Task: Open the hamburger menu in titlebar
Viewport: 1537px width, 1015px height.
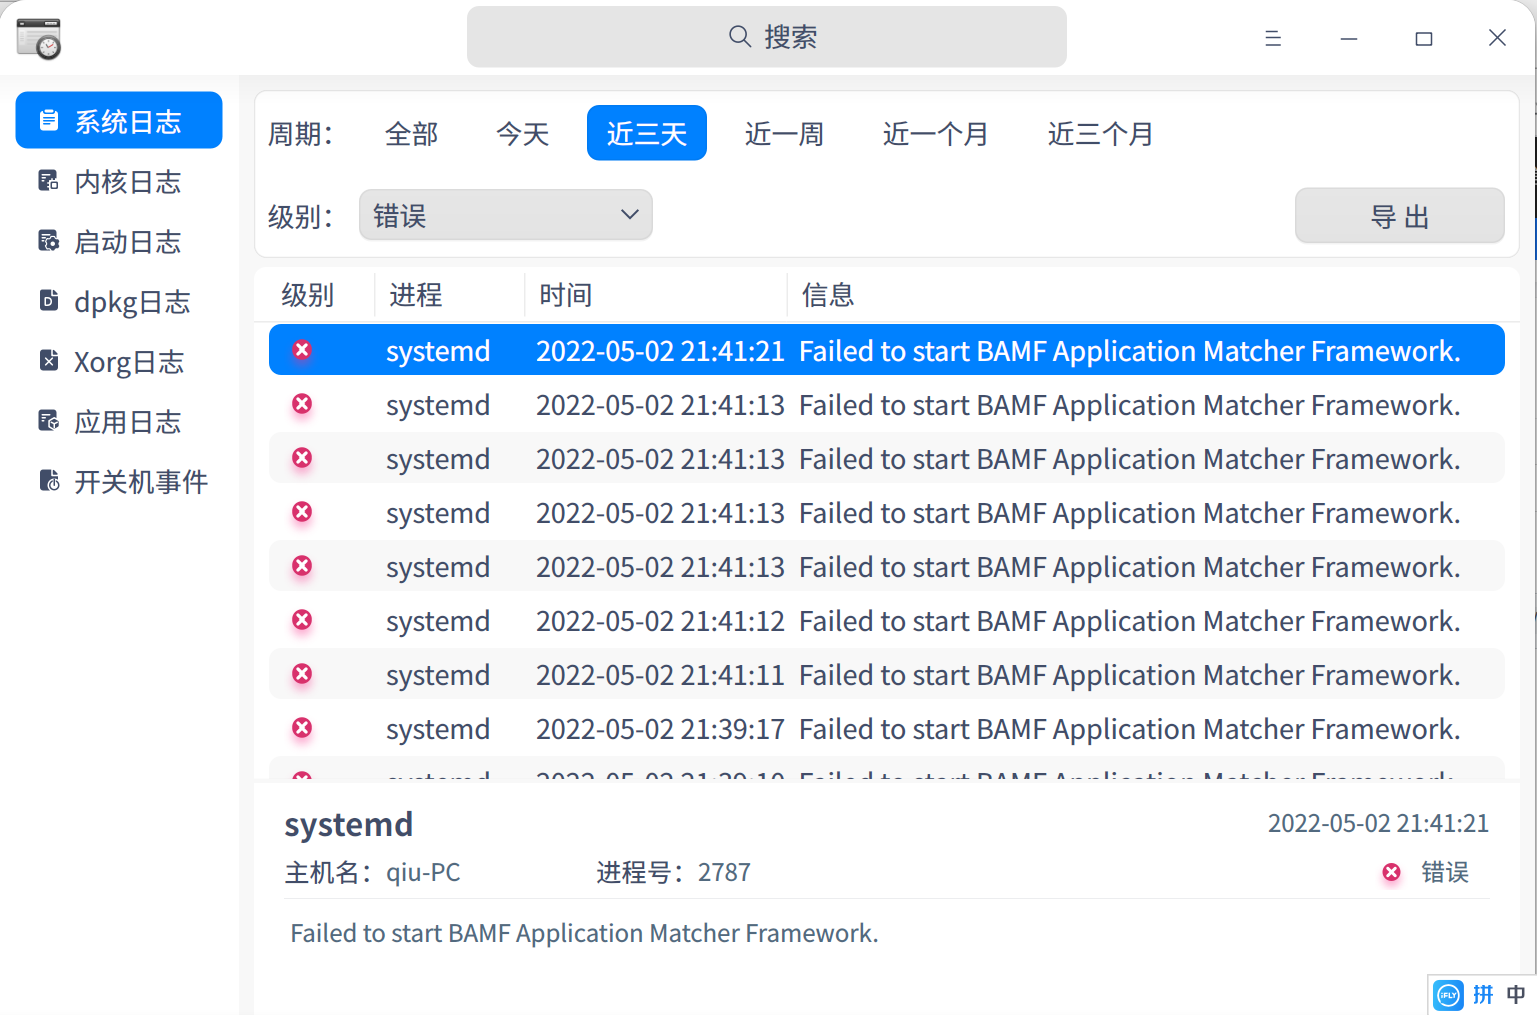Action: pyautogui.click(x=1273, y=37)
